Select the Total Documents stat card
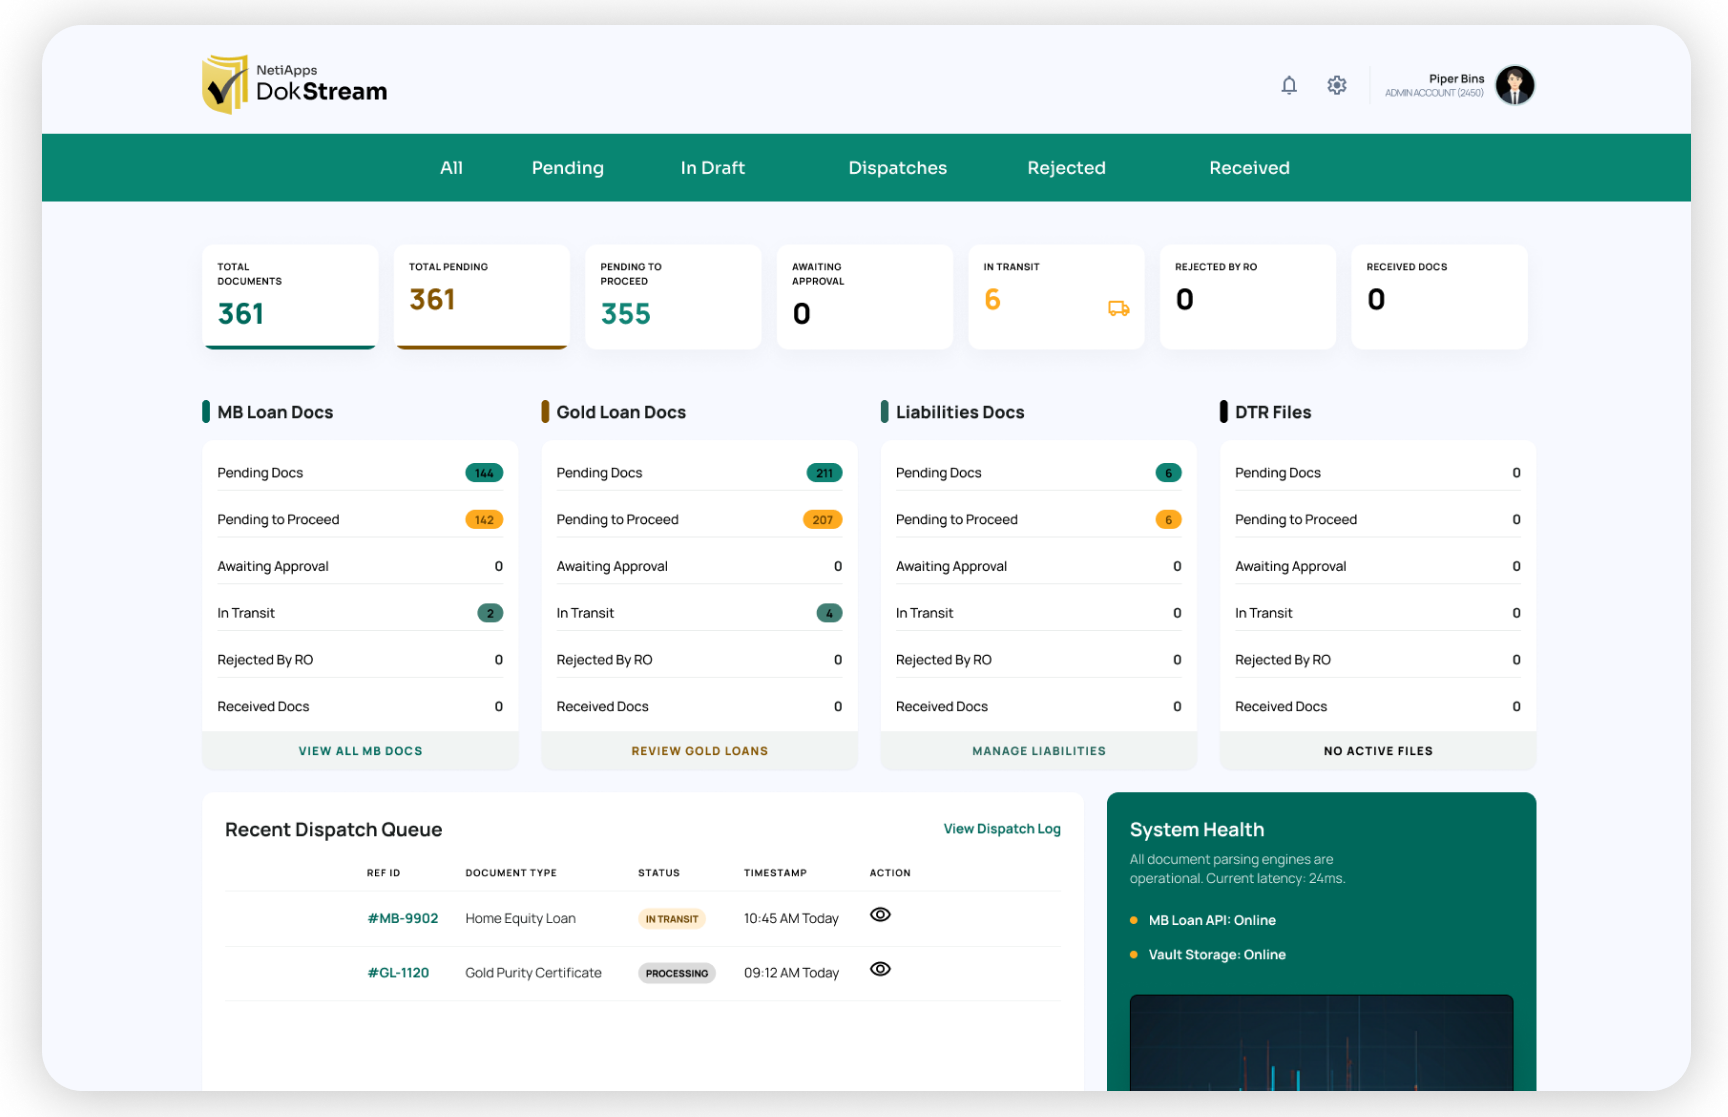1728x1117 pixels. 290,297
